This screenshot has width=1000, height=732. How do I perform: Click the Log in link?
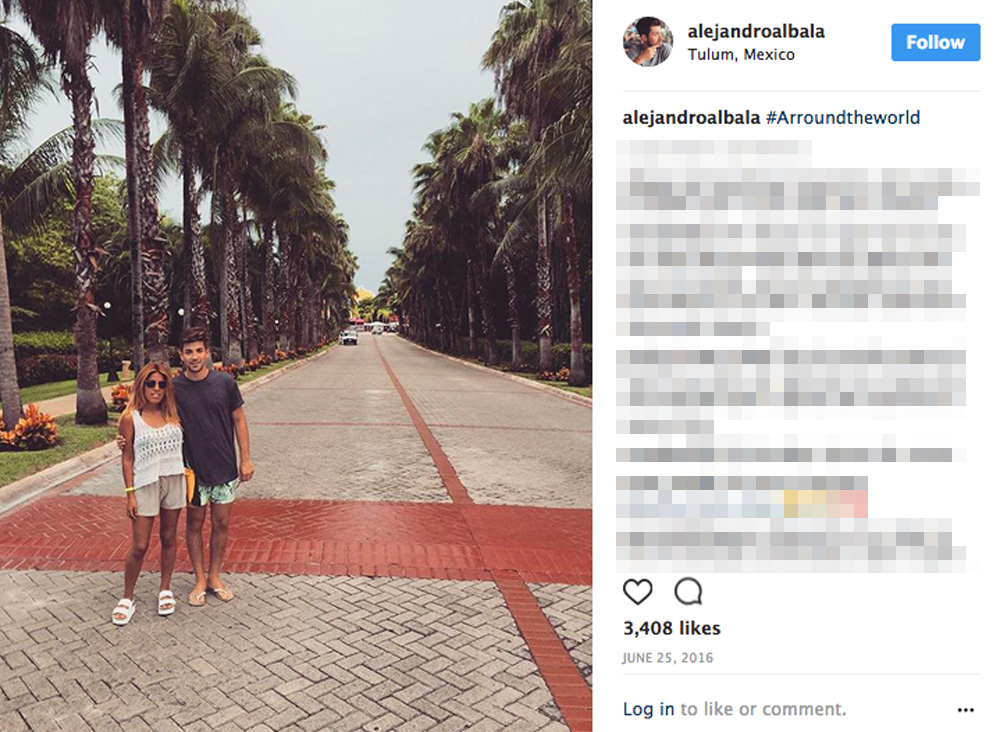(x=649, y=709)
